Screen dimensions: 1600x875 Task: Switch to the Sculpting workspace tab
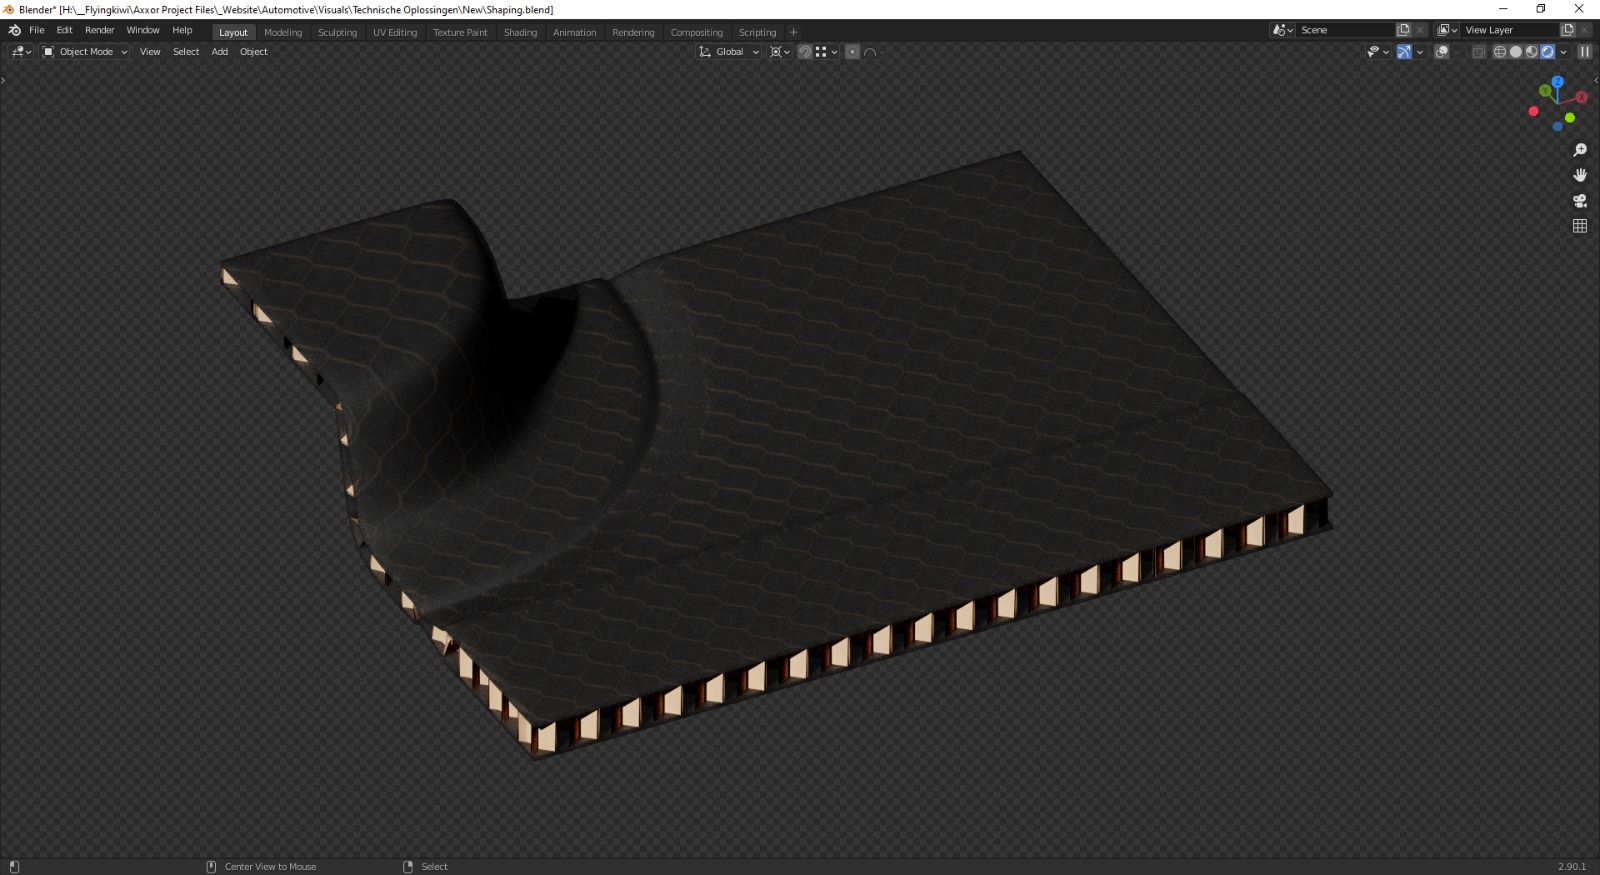pos(337,32)
